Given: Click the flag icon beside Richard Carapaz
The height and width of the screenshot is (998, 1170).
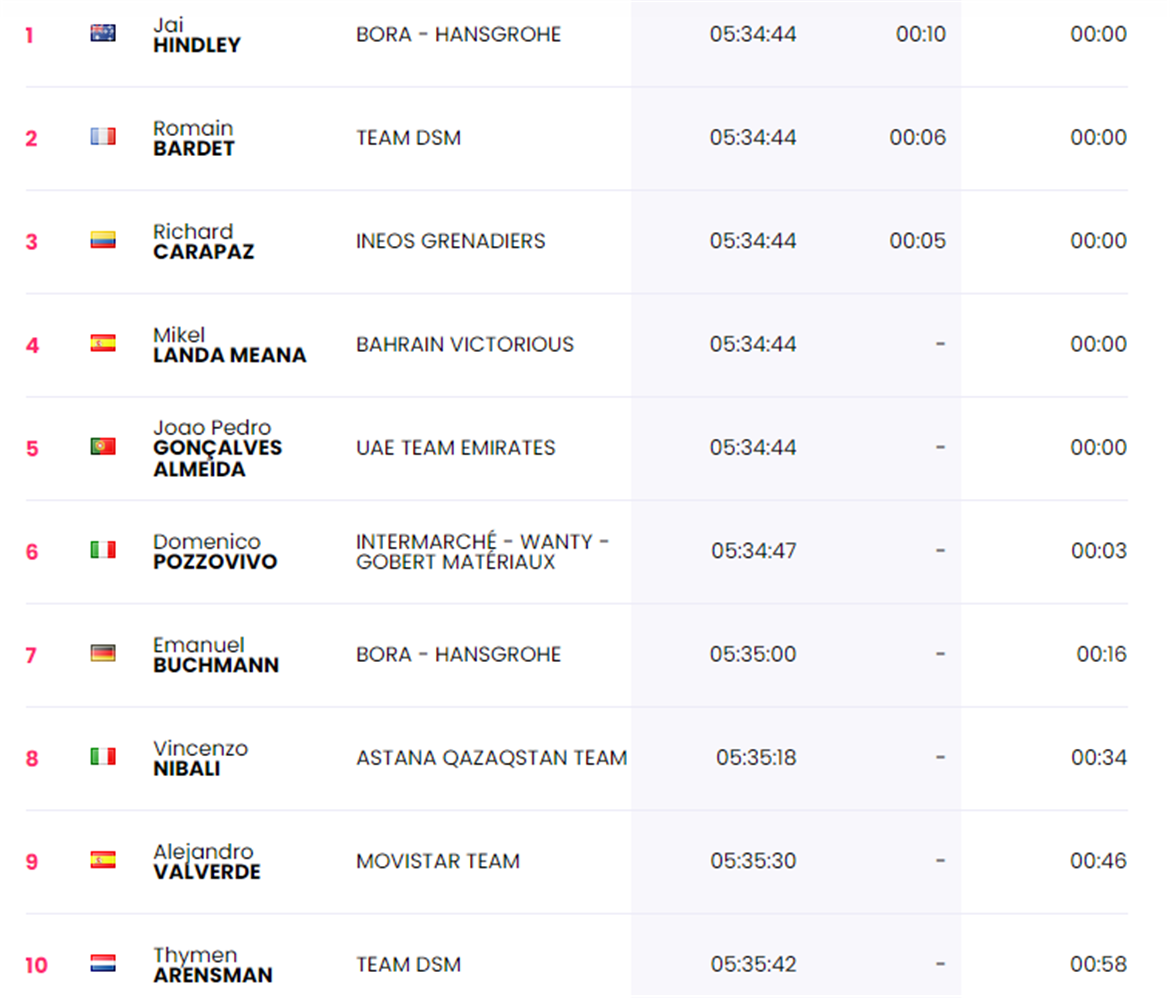Looking at the screenshot, I should tap(103, 240).
